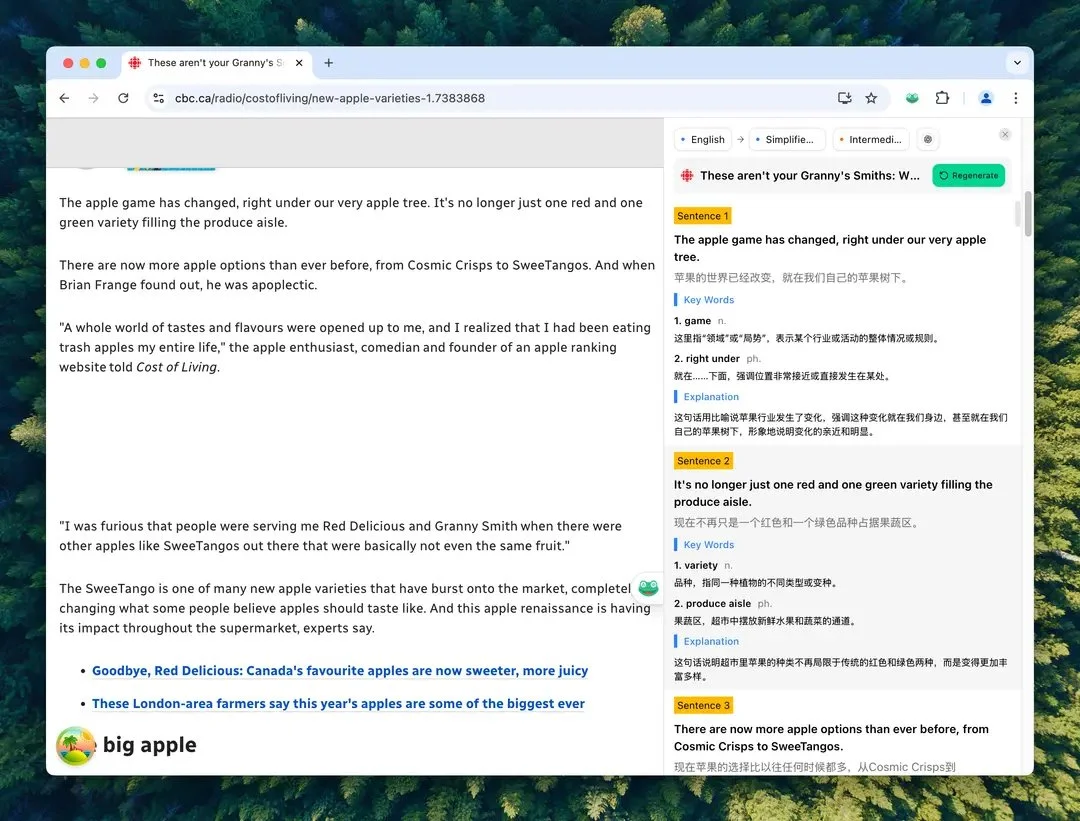
Task: Click the 'Explanation' heading under Sentence 1
Action: click(x=711, y=397)
